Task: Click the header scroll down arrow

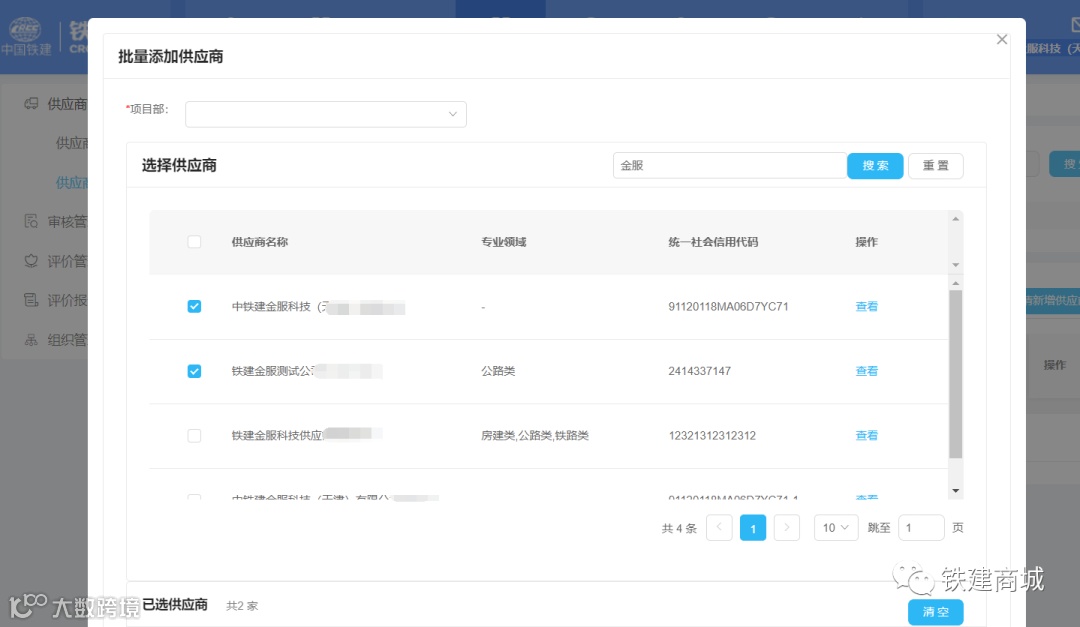Action: (955, 265)
